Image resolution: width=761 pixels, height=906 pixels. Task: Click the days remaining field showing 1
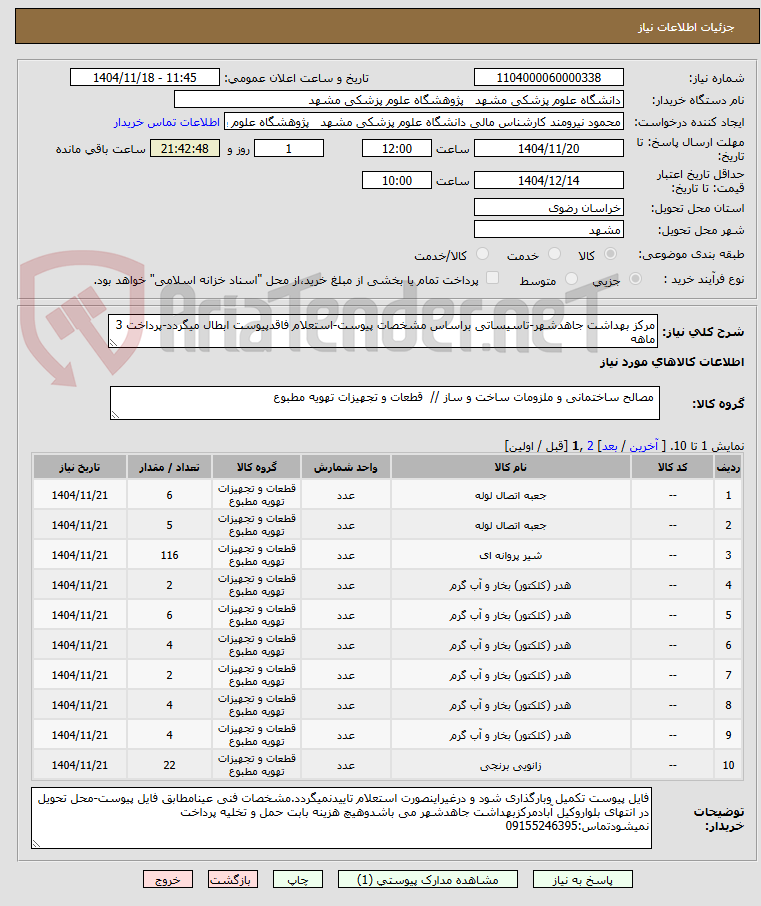tap(289, 148)
